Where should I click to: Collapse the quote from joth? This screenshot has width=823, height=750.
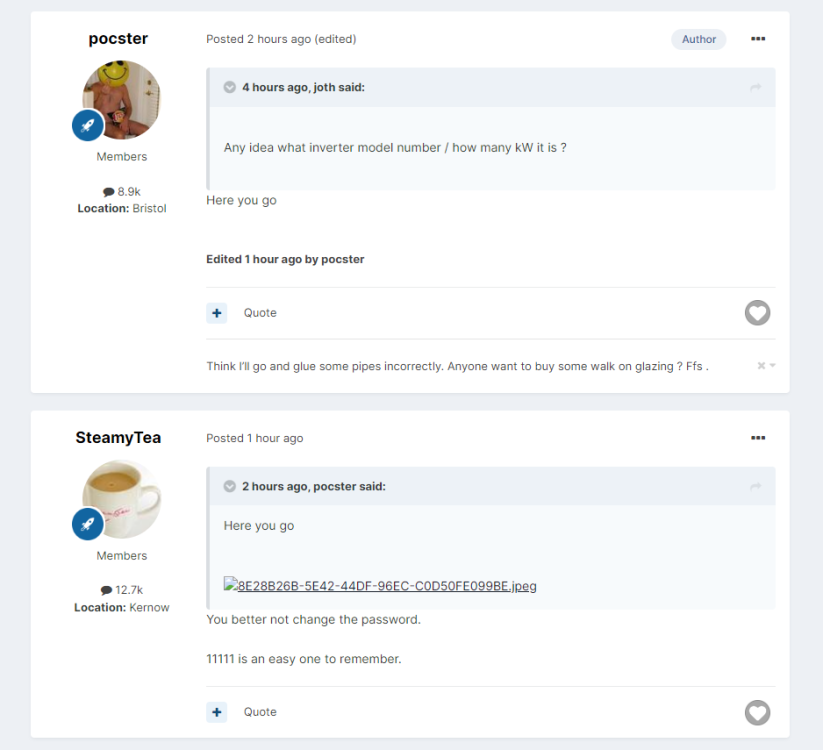pos(229,87)
